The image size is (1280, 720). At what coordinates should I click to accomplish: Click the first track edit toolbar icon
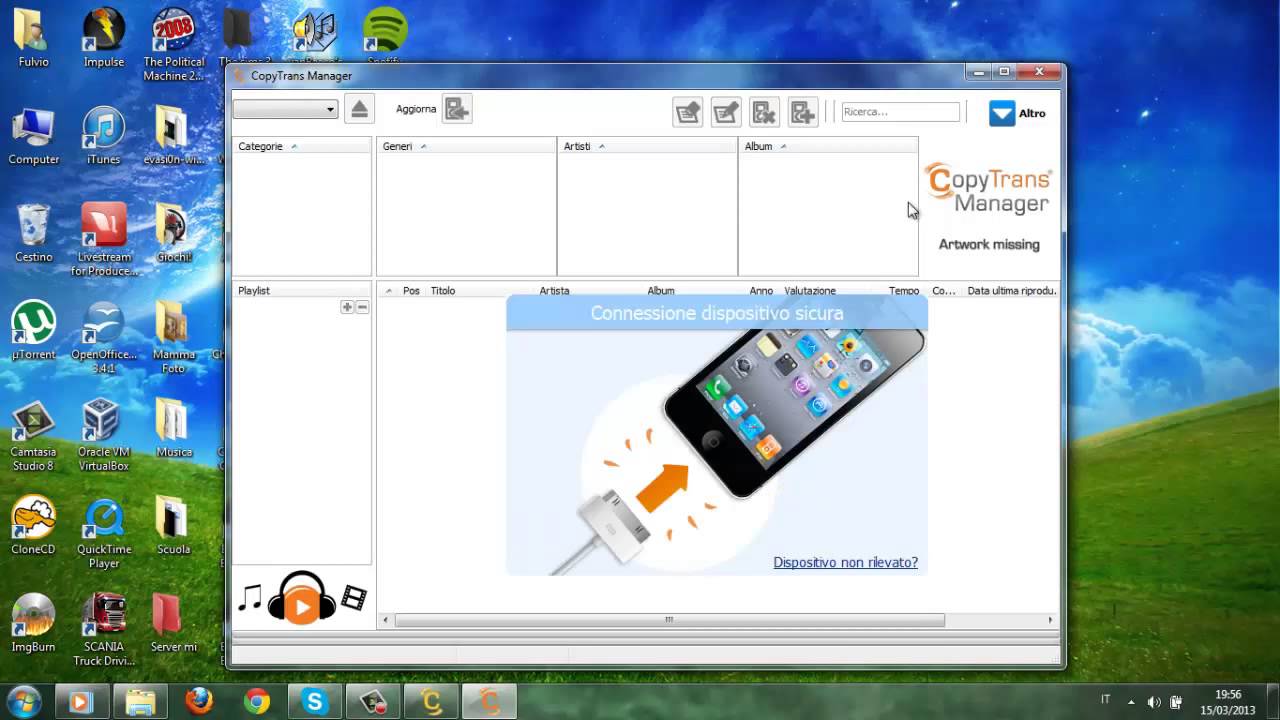[688, 112]
